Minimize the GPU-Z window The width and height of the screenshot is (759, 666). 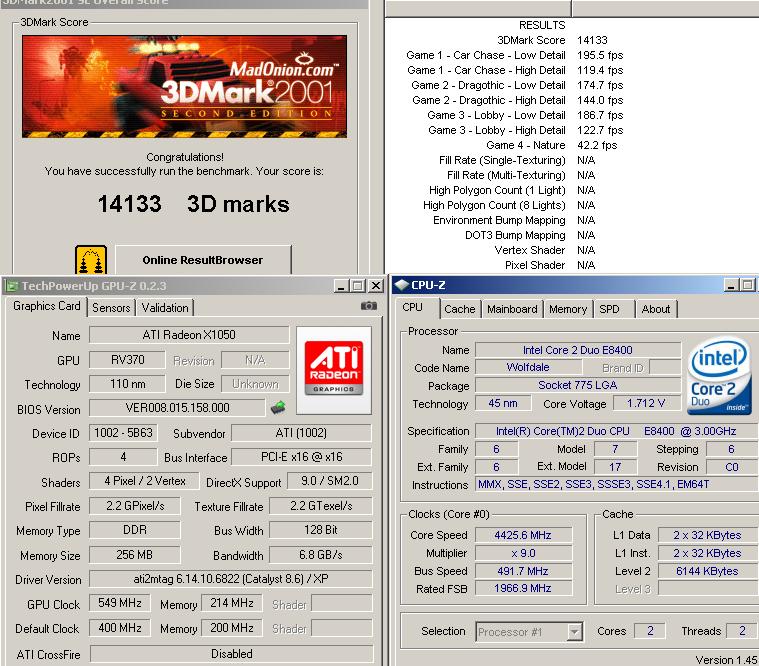point(341,286)
